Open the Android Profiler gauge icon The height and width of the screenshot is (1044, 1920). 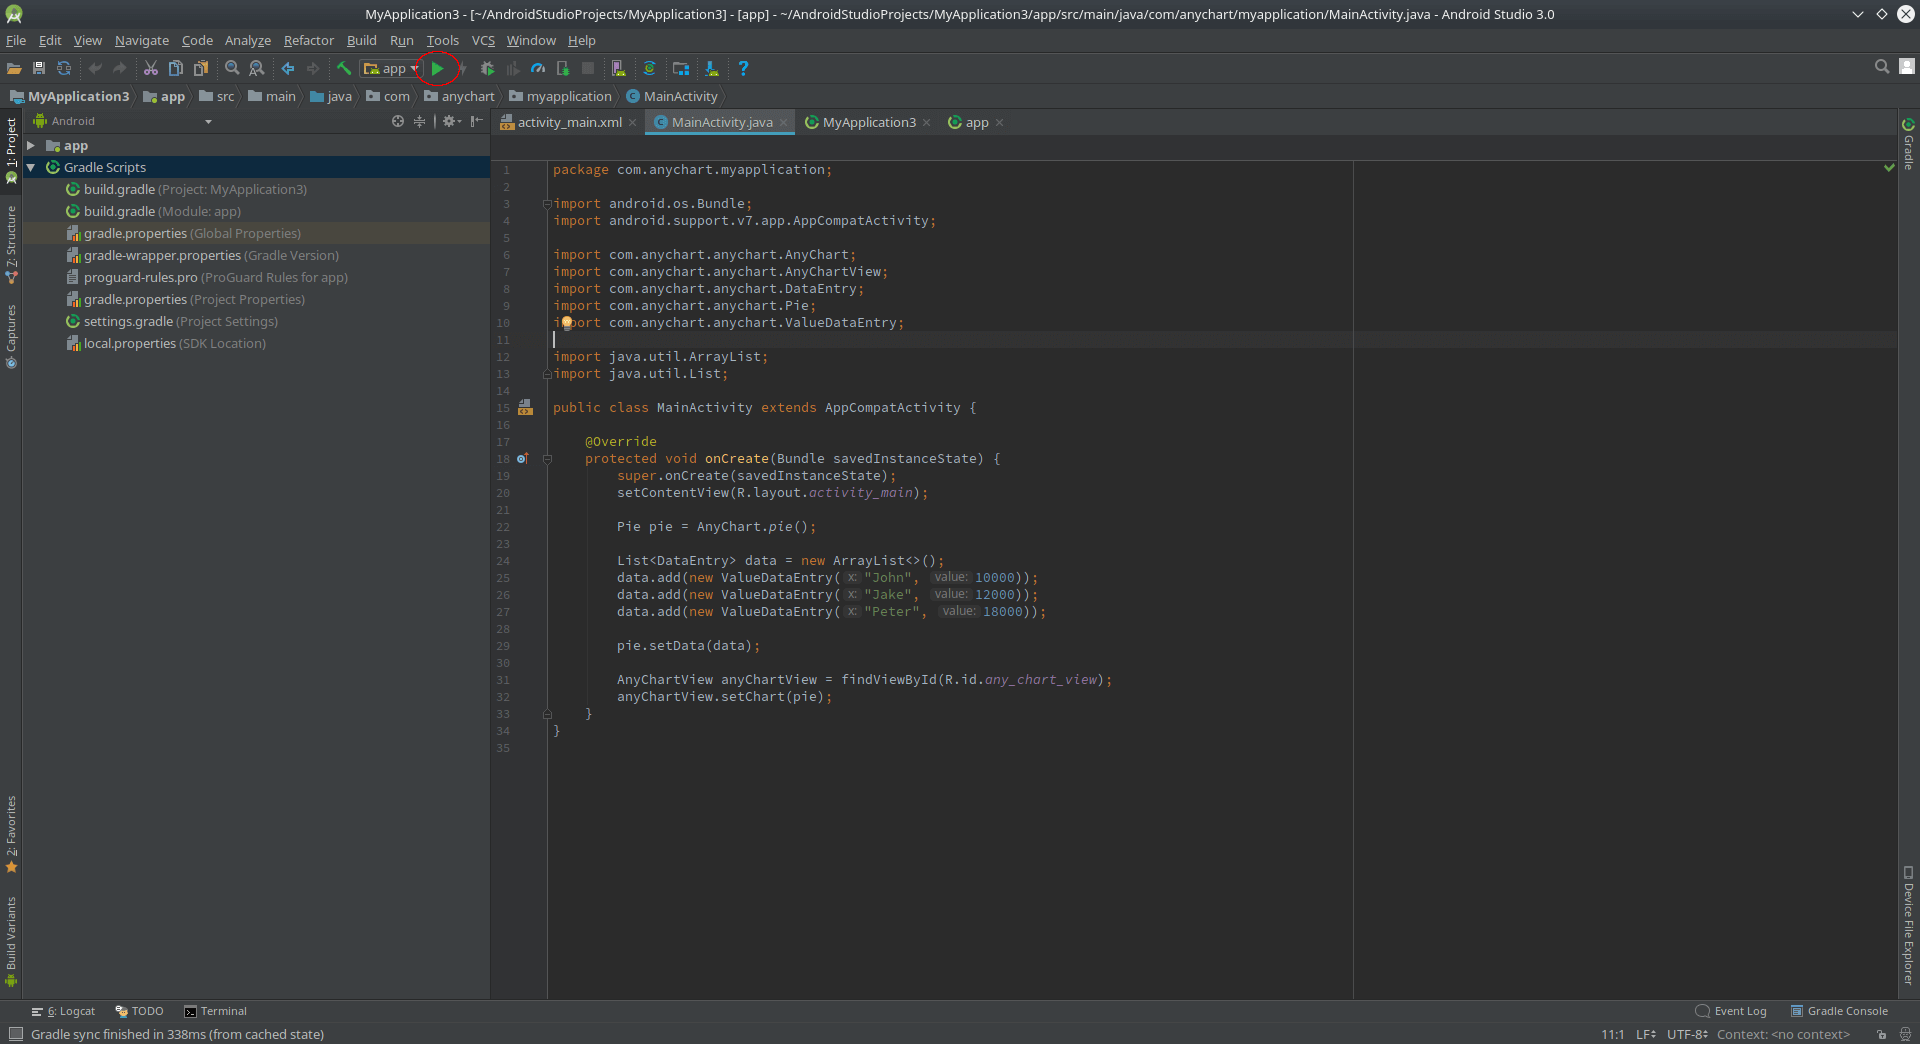538,68
